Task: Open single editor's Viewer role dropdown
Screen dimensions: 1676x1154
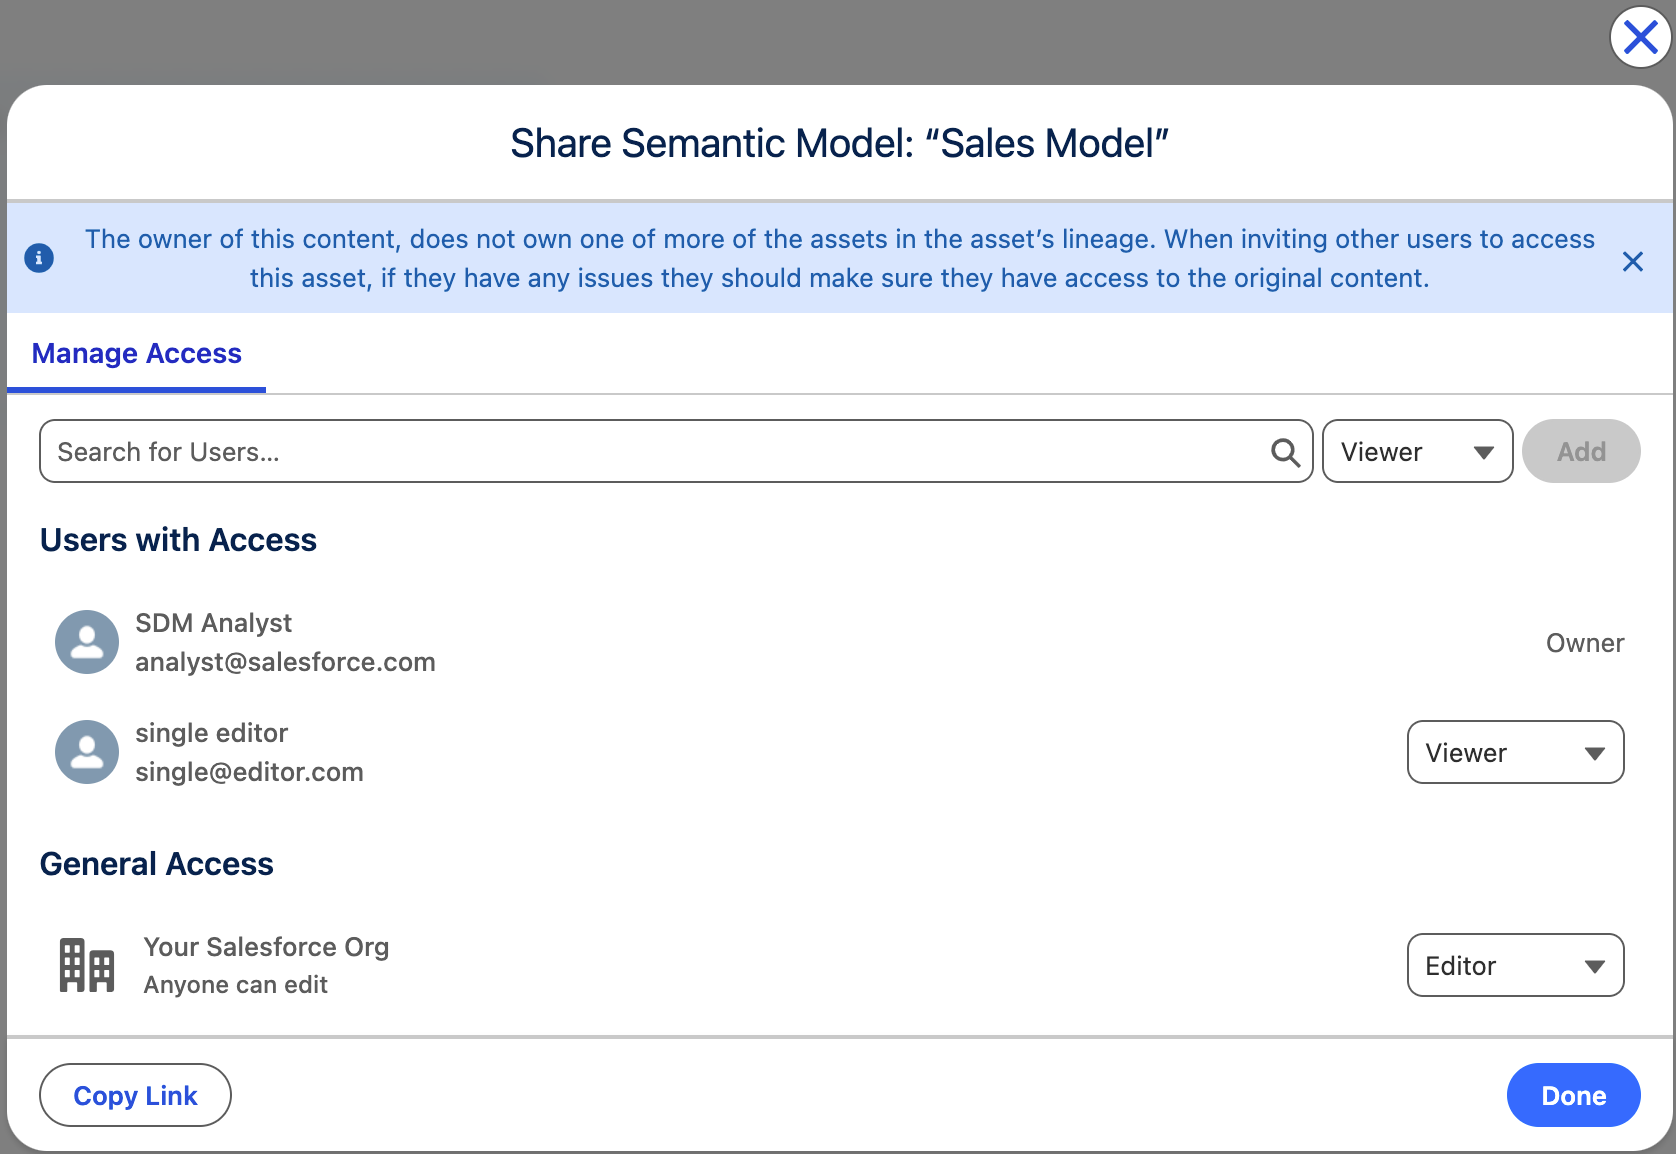Action: 1514,753
